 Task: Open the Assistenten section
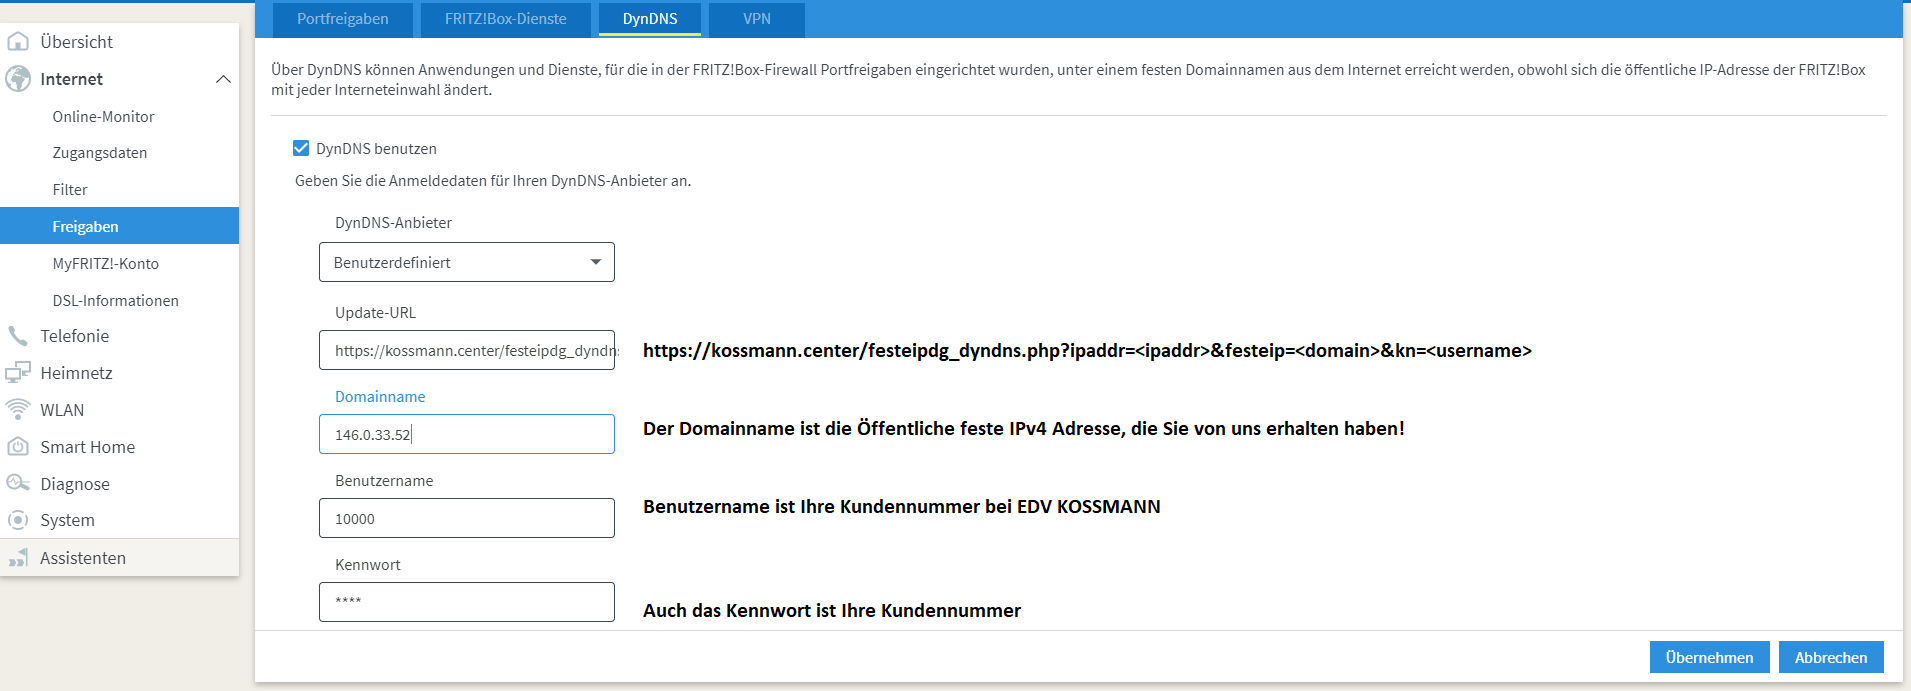[x=120, y=558]
